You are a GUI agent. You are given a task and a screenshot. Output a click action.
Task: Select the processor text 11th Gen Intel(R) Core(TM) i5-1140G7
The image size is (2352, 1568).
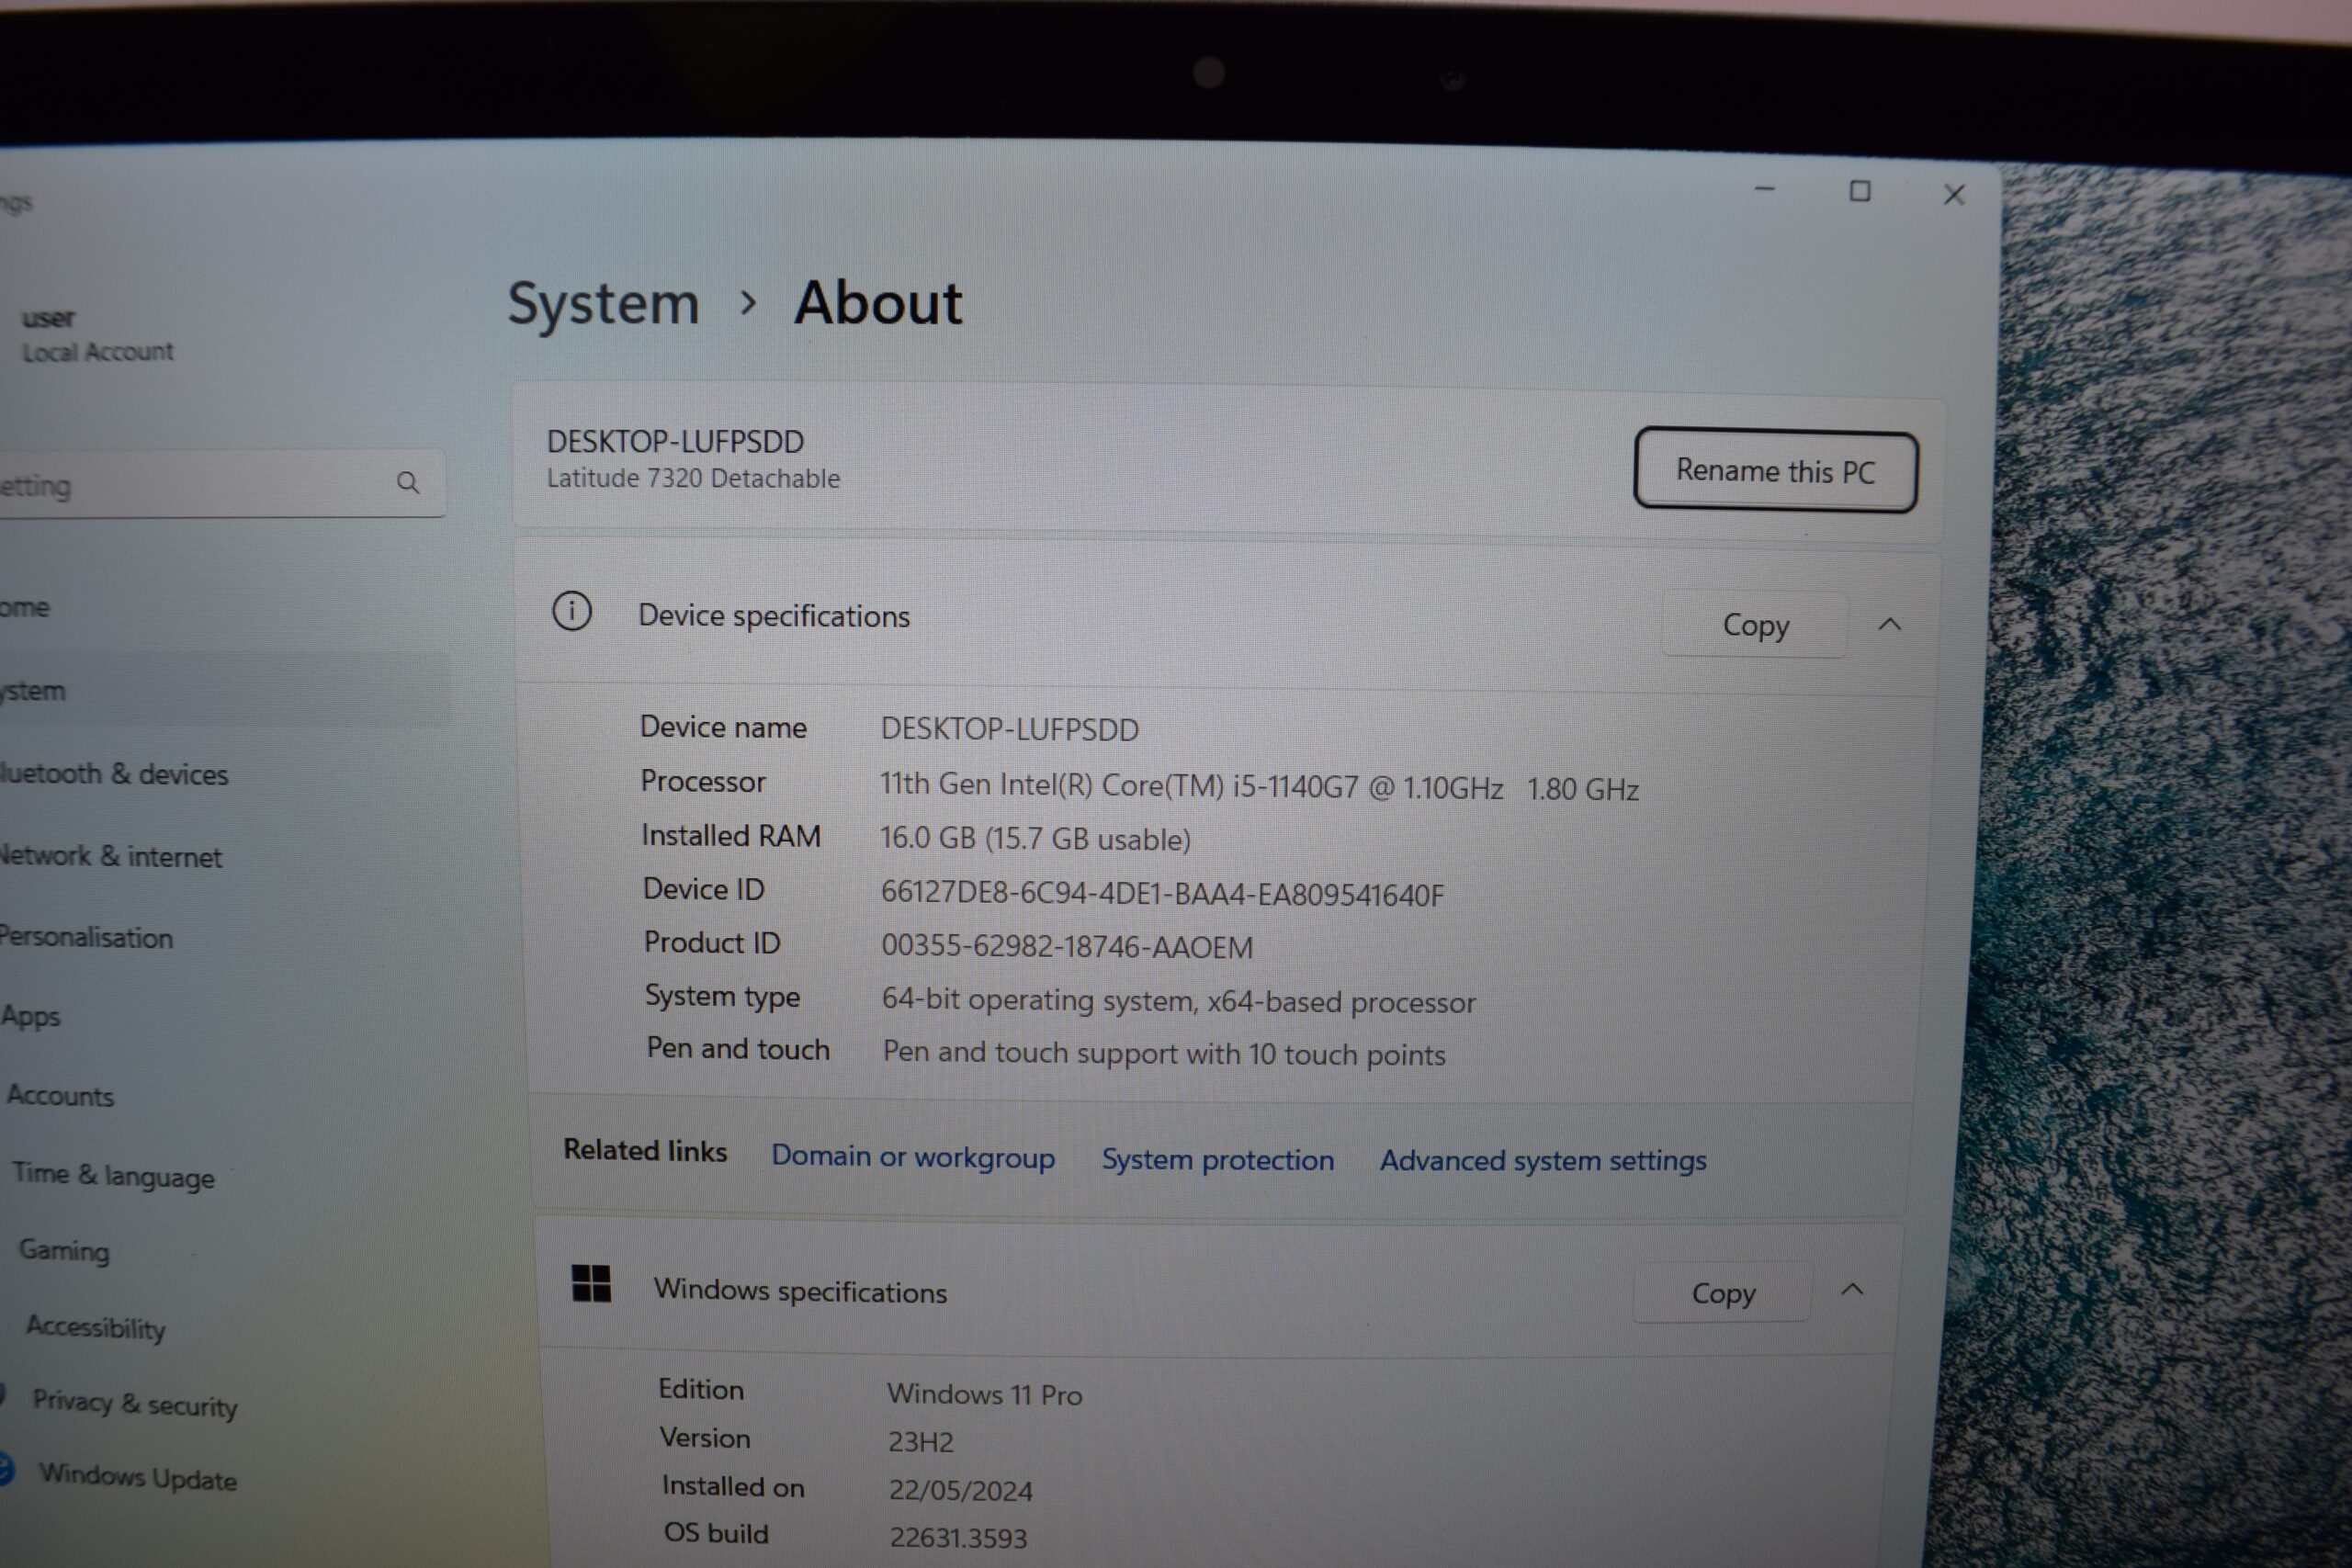1119,786
